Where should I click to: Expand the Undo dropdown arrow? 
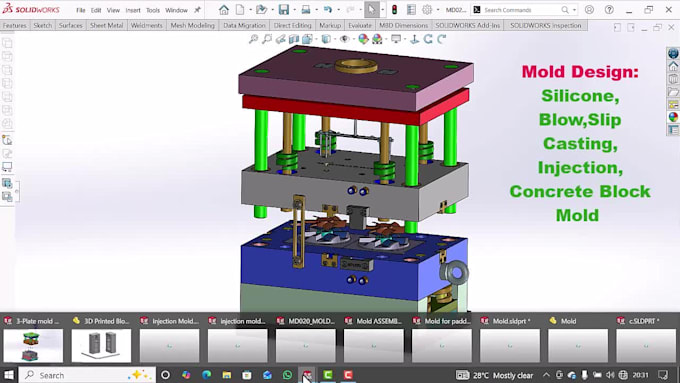(x=339, y=10)
